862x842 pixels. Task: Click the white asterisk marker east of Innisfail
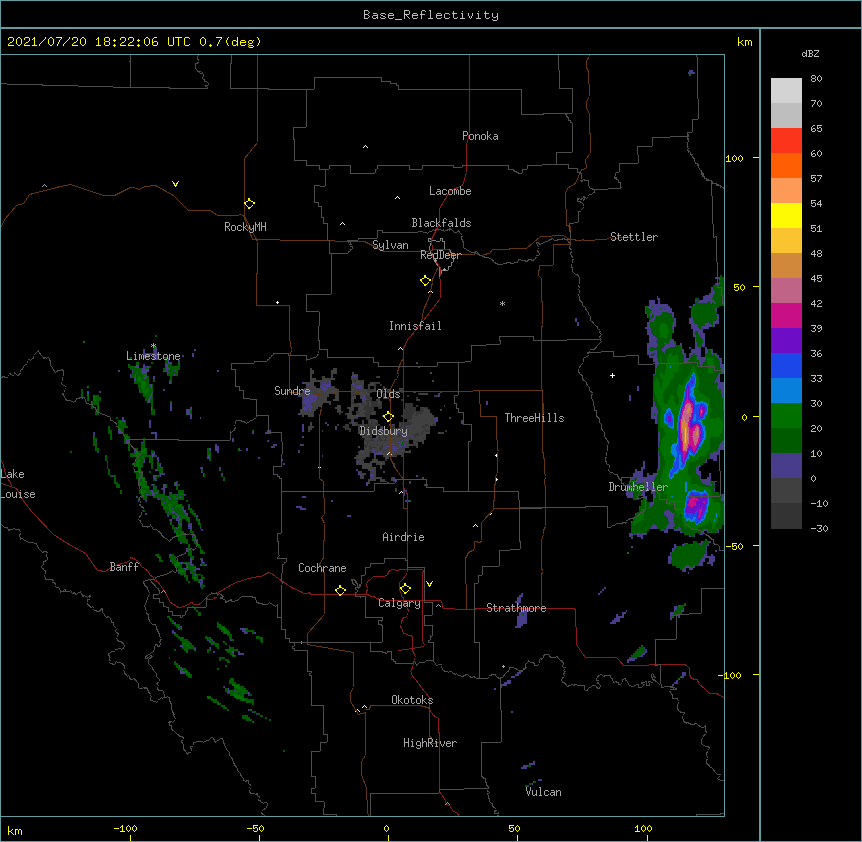[x=502, y=303]
